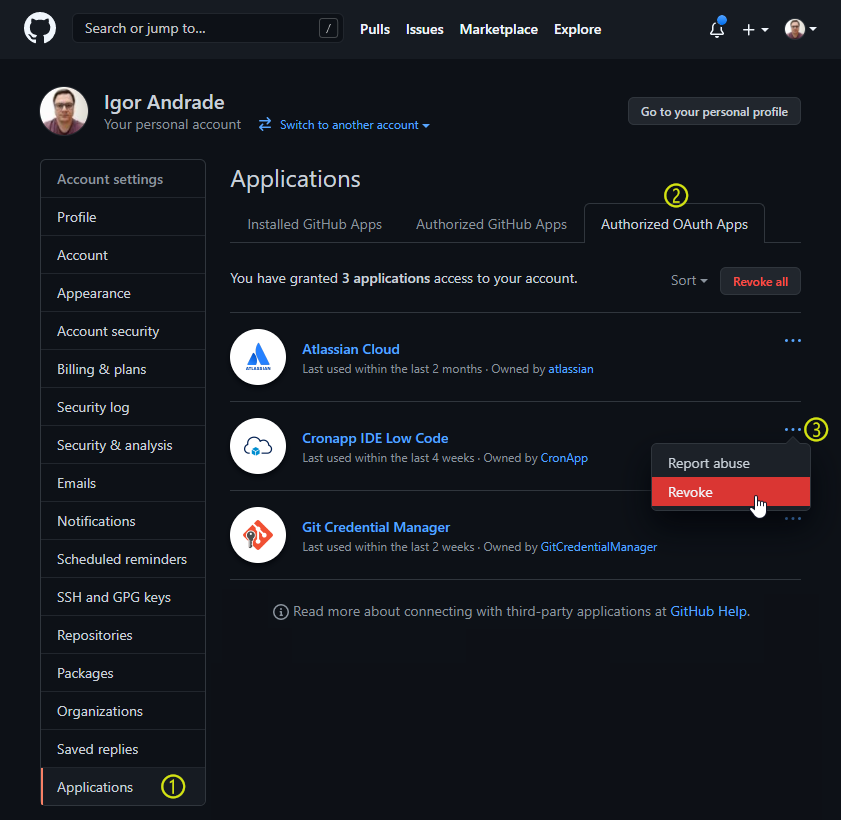Open Marketplace in the top navigation
Screen dimensions: 841x820
coord(499,29)
